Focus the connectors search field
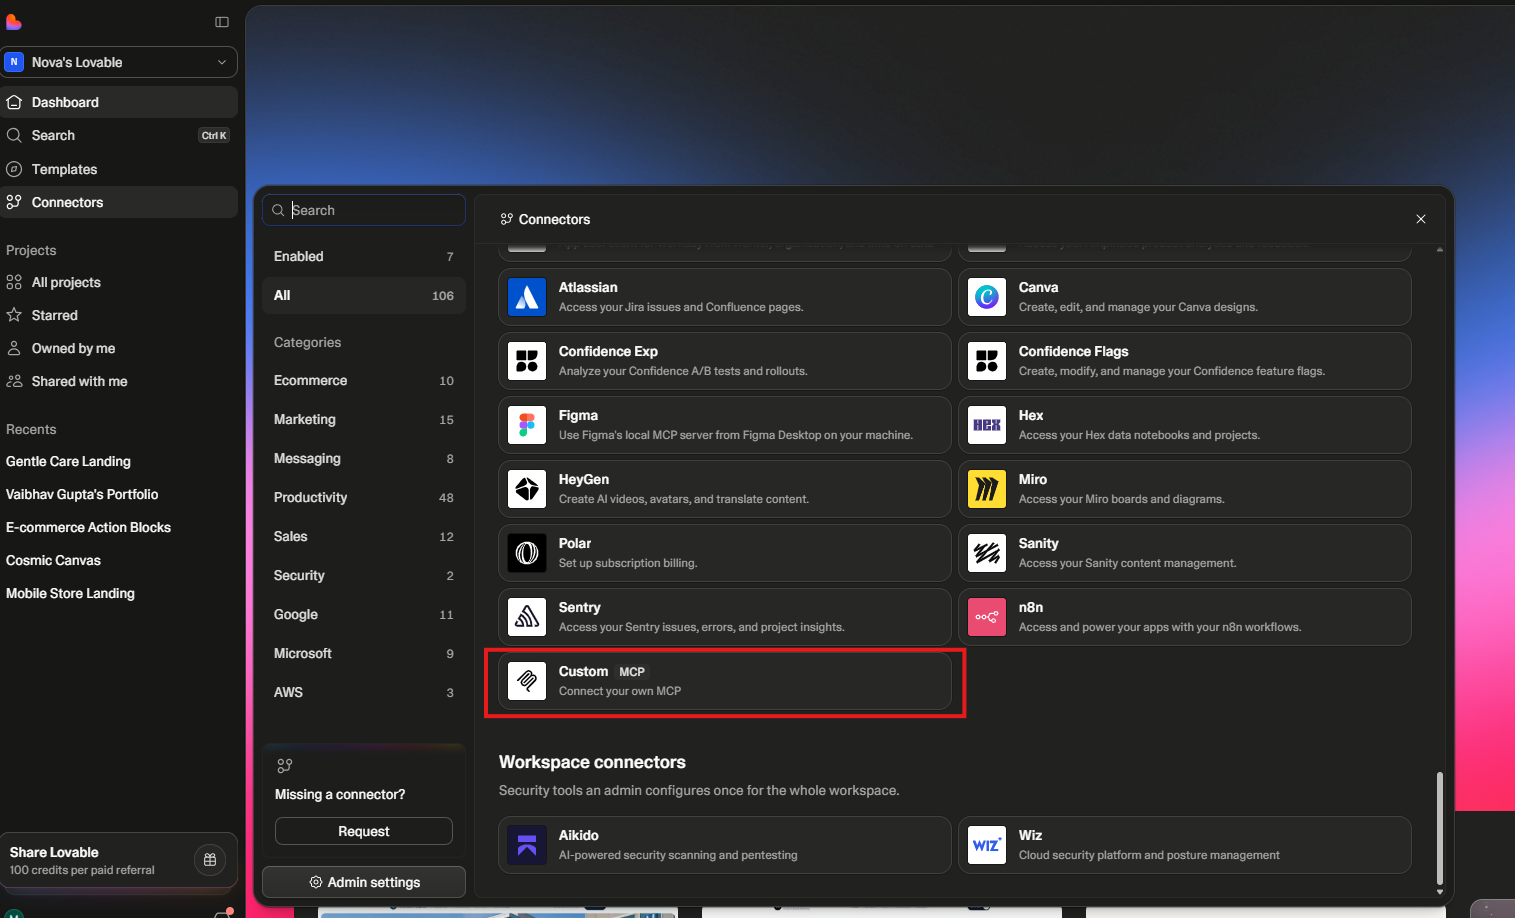The width and height of the screenshot is (1515, 918). pyautogui.click(x=364, y=210)
